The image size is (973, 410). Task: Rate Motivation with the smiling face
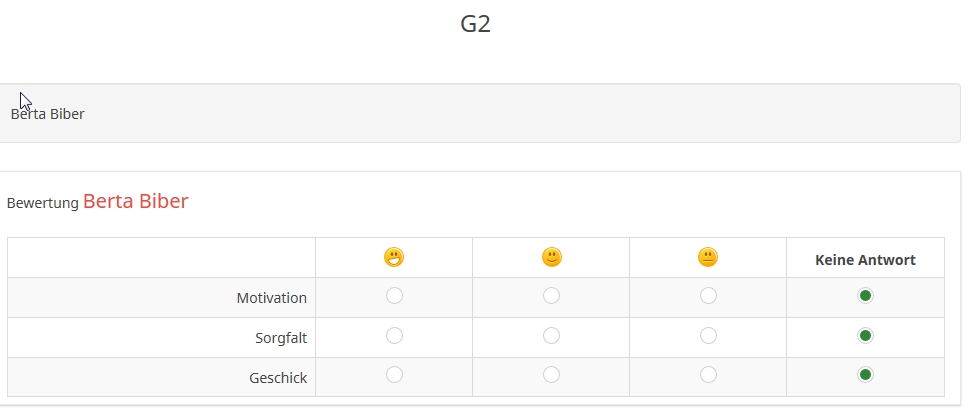click(x=551, y=296)
